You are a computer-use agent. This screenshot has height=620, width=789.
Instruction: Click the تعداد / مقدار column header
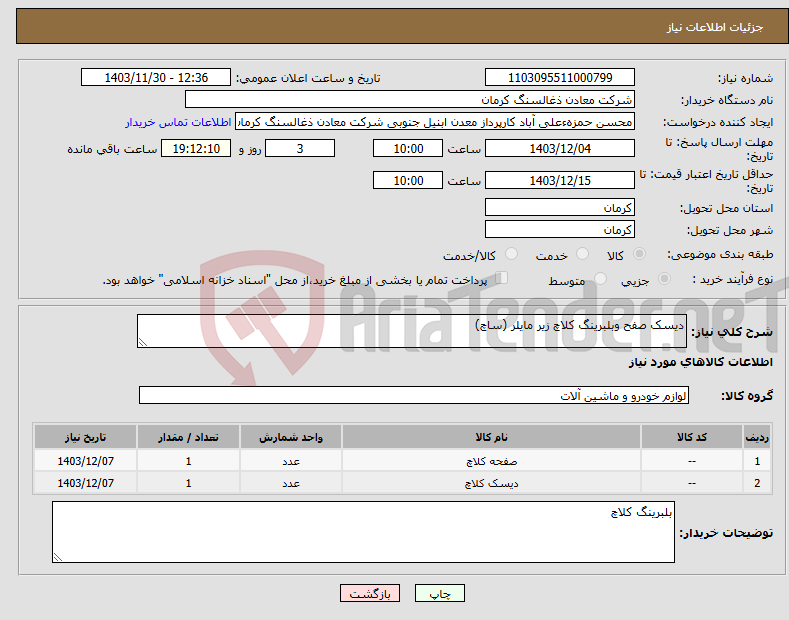(x=188, y=437)
